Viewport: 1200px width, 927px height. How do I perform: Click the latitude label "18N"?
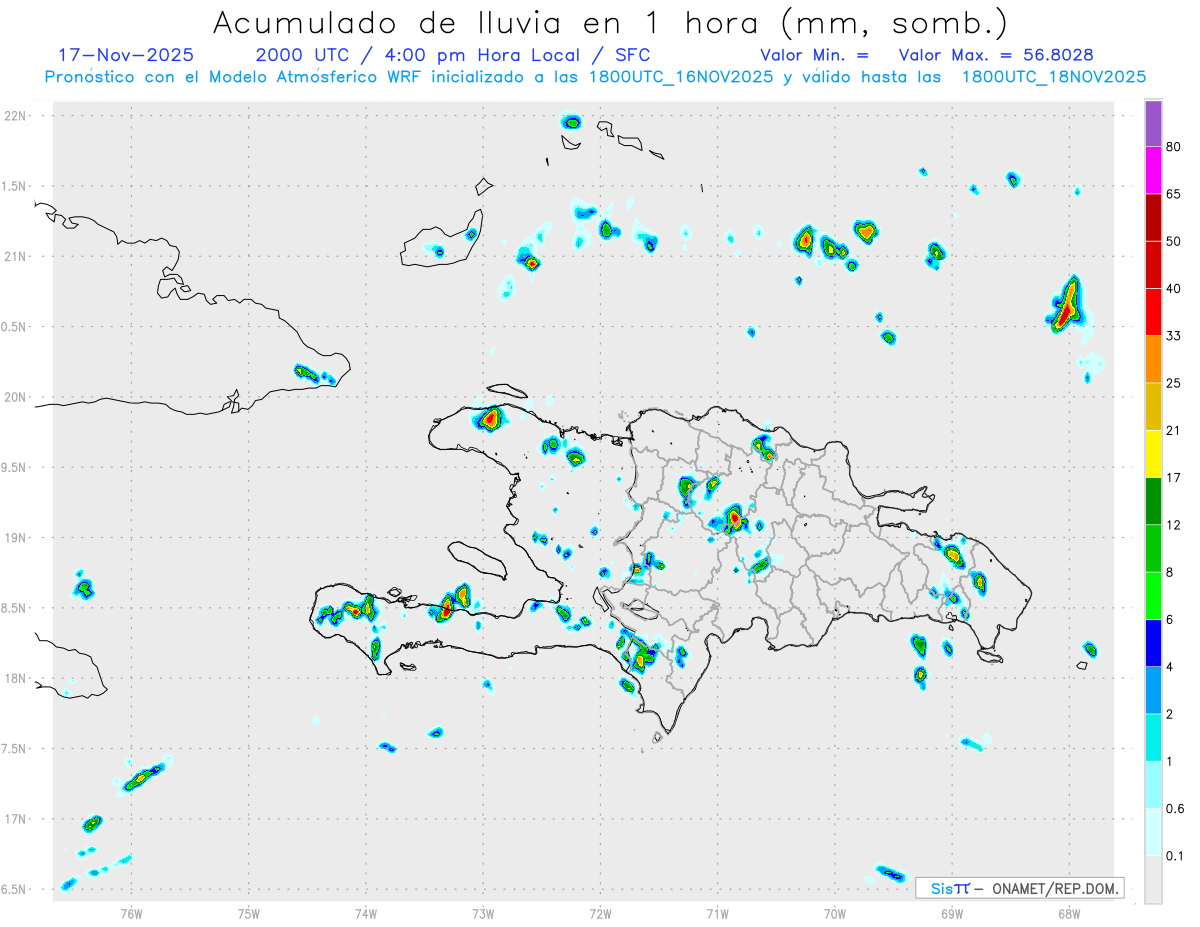coord(17,678)
